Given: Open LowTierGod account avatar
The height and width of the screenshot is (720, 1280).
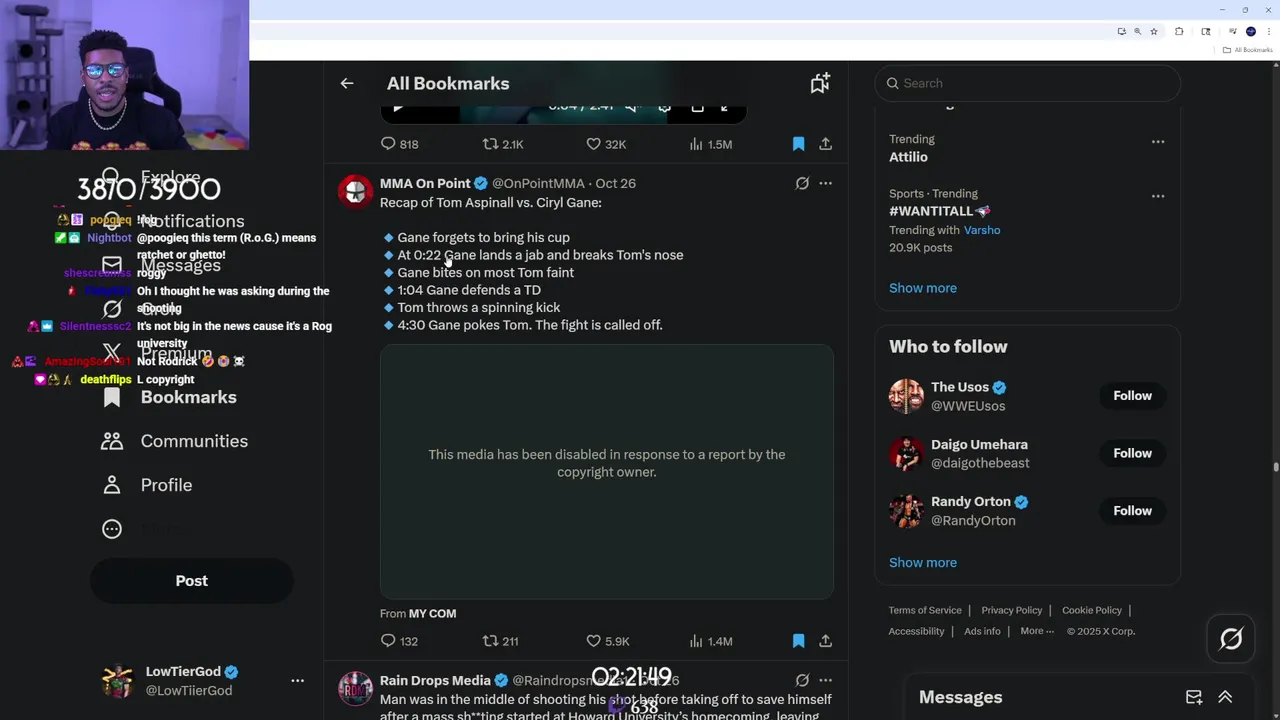Looking at the screenshot, I should pos(118,681).
